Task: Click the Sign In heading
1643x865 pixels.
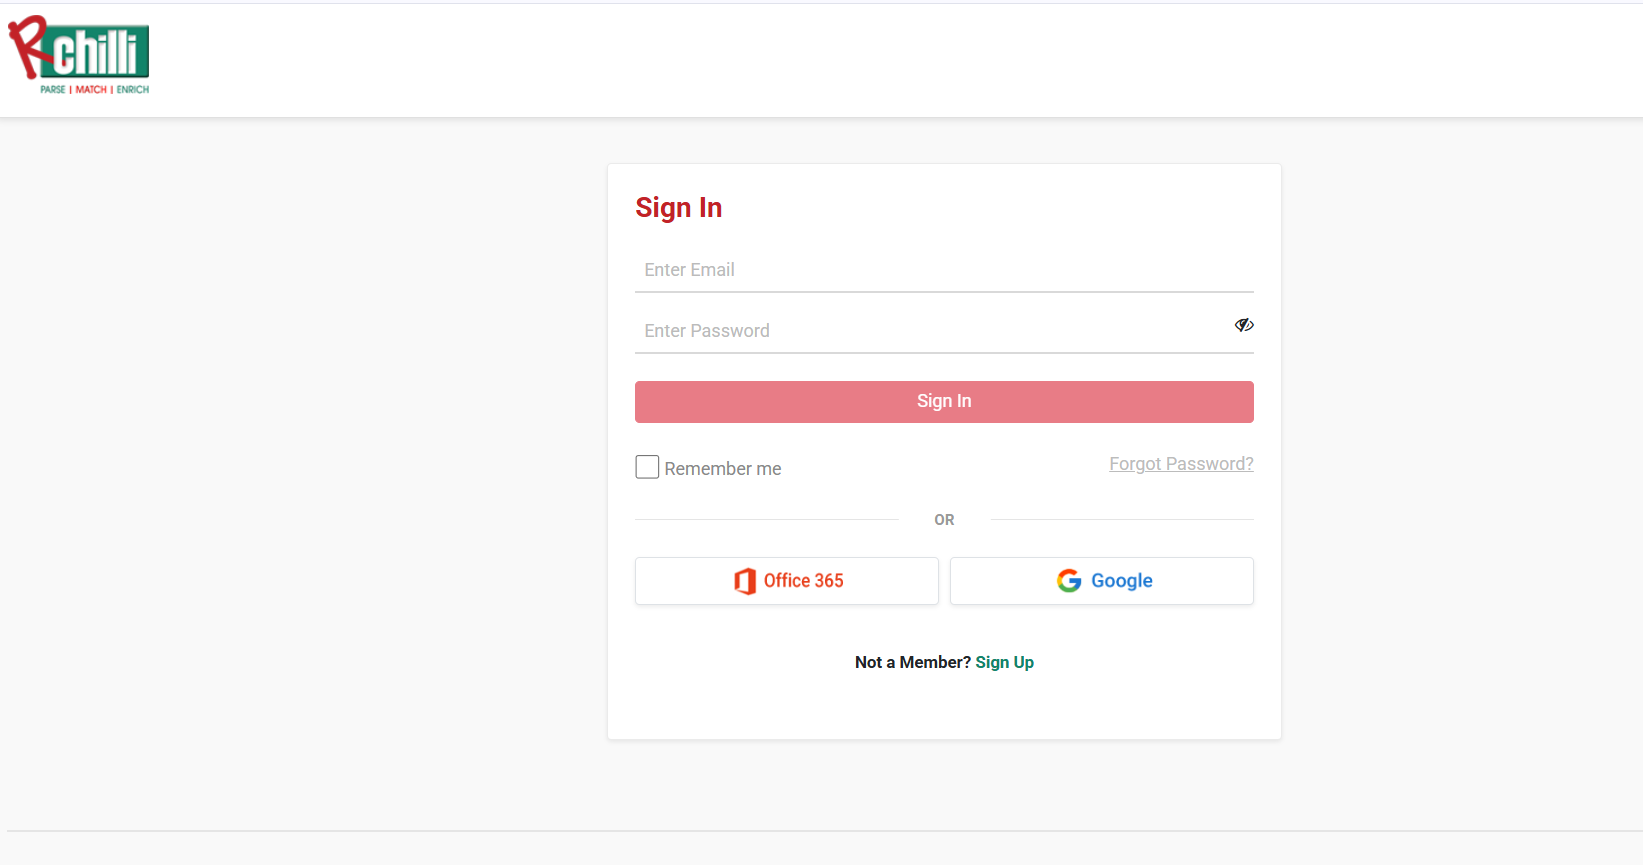Action: coord(679,208)
